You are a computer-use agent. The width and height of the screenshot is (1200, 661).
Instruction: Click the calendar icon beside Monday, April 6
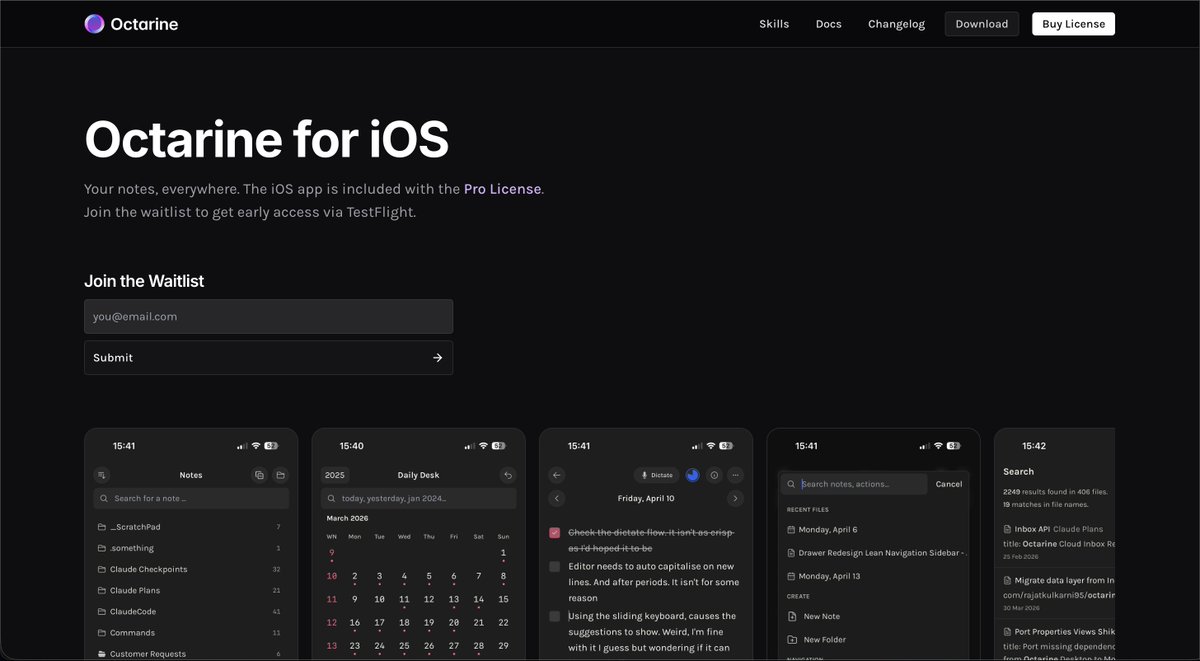792,529
